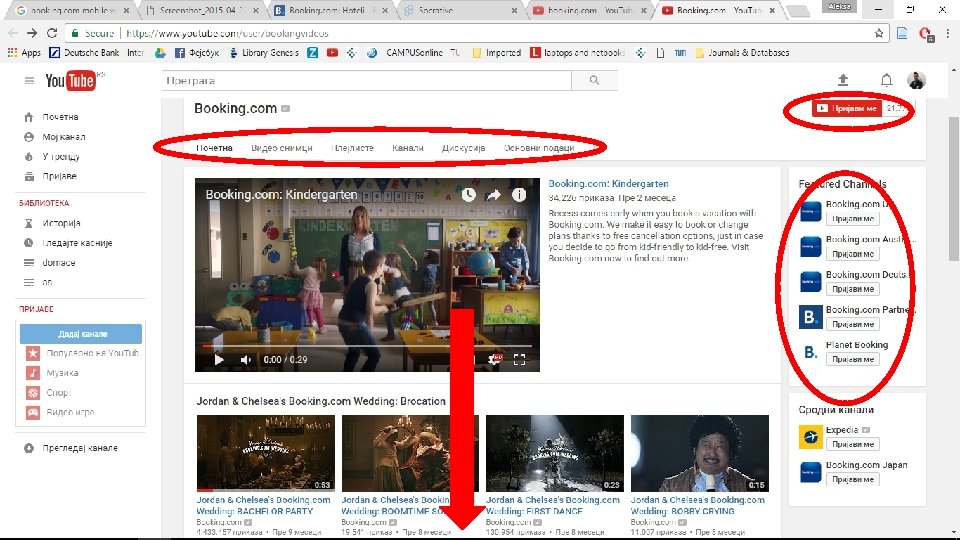The height and width of the screenshot is (540, 960).
Task: Bookmark this page with the star icon
Action: 879,33
